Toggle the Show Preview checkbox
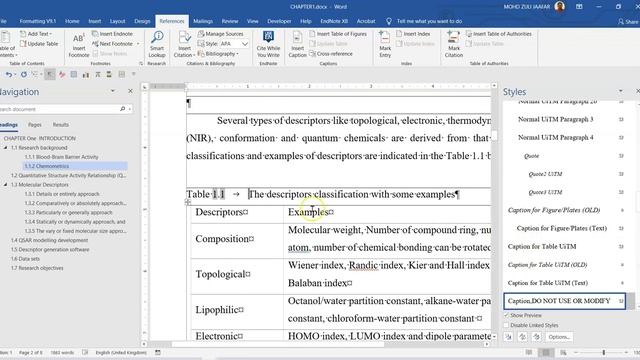The width and height of the screenshot is (640, 360). point(506,315)
